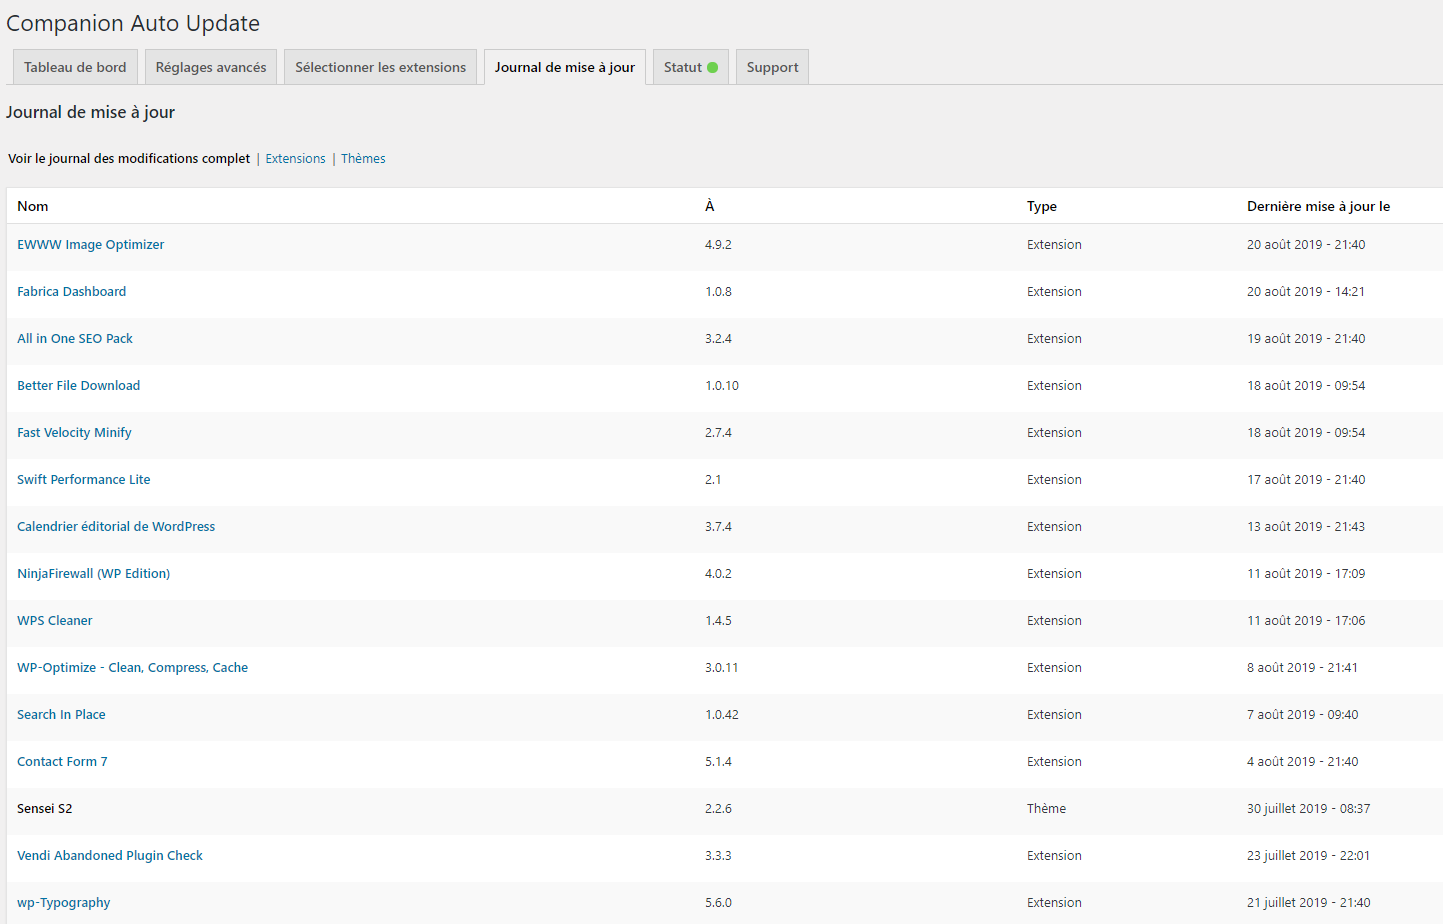Open Fabrica Dashboard plugin link
The width and height of the screenshot is (1443, 924).
(x=71, y=291)
